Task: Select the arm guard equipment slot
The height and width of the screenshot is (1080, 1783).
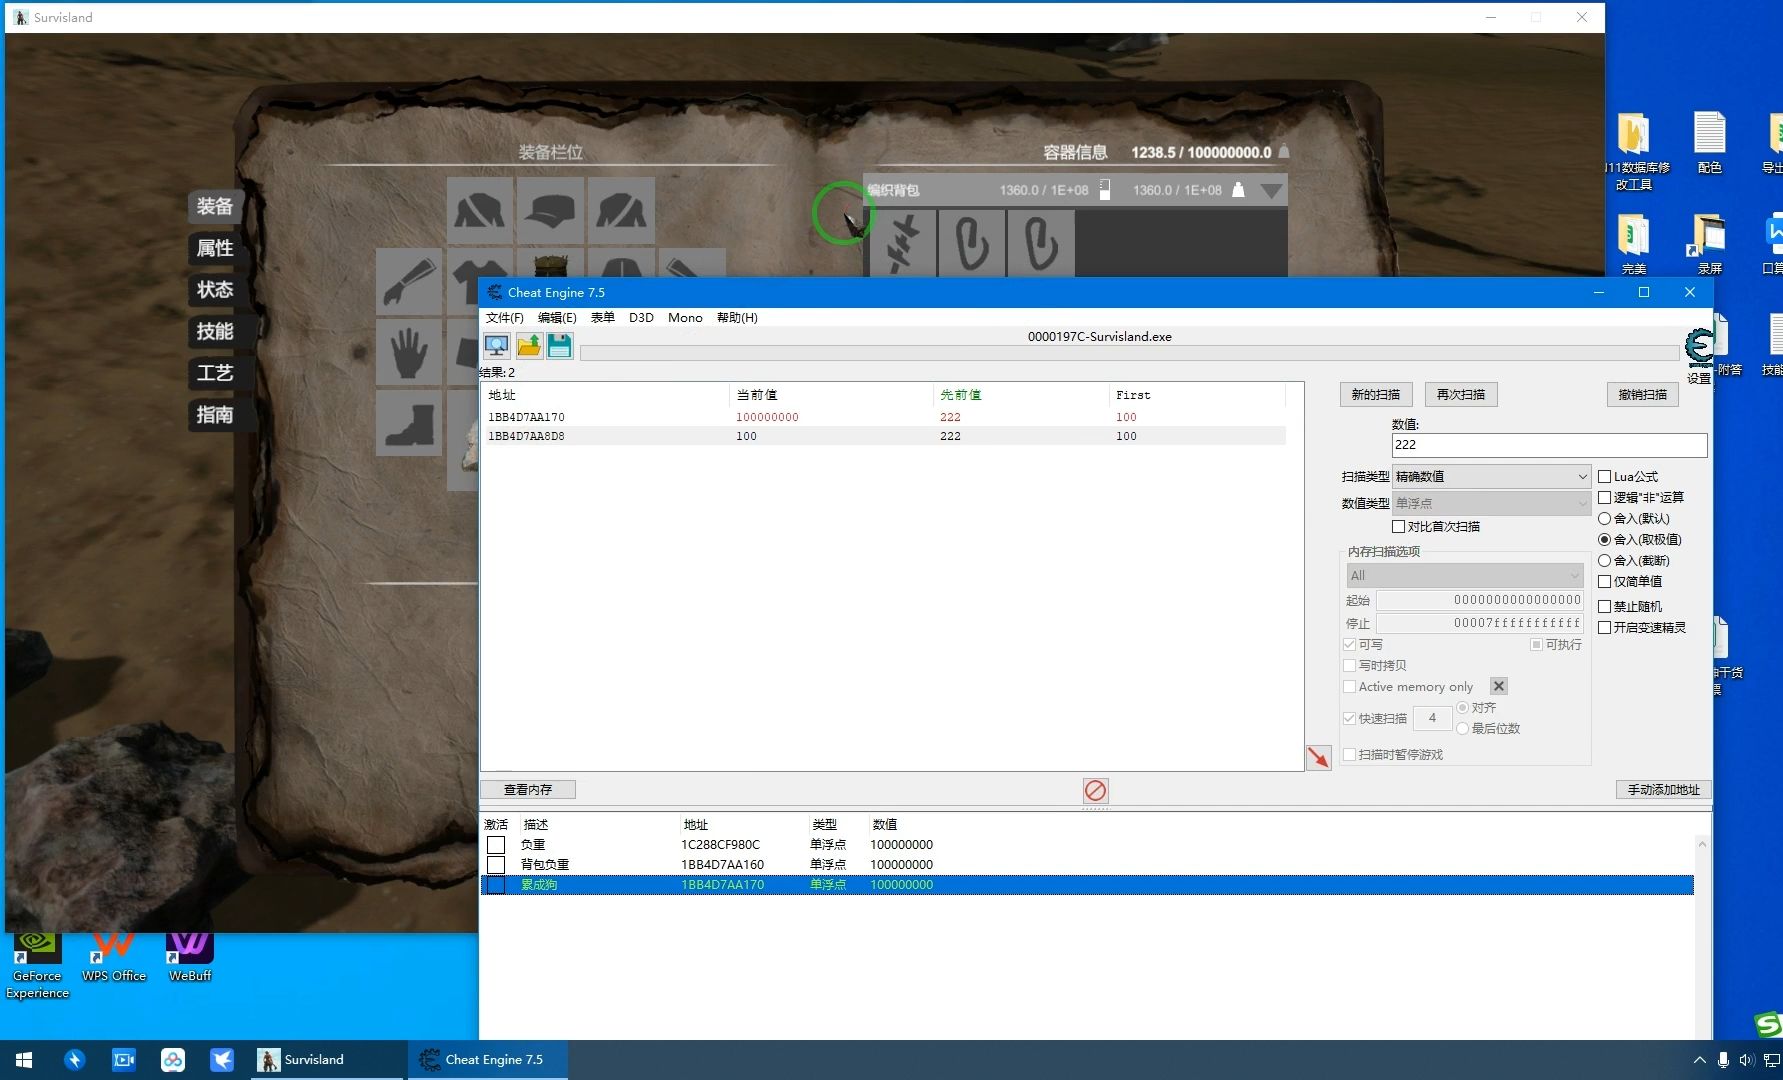Action: pyautogui.click(x=409, y=281)
